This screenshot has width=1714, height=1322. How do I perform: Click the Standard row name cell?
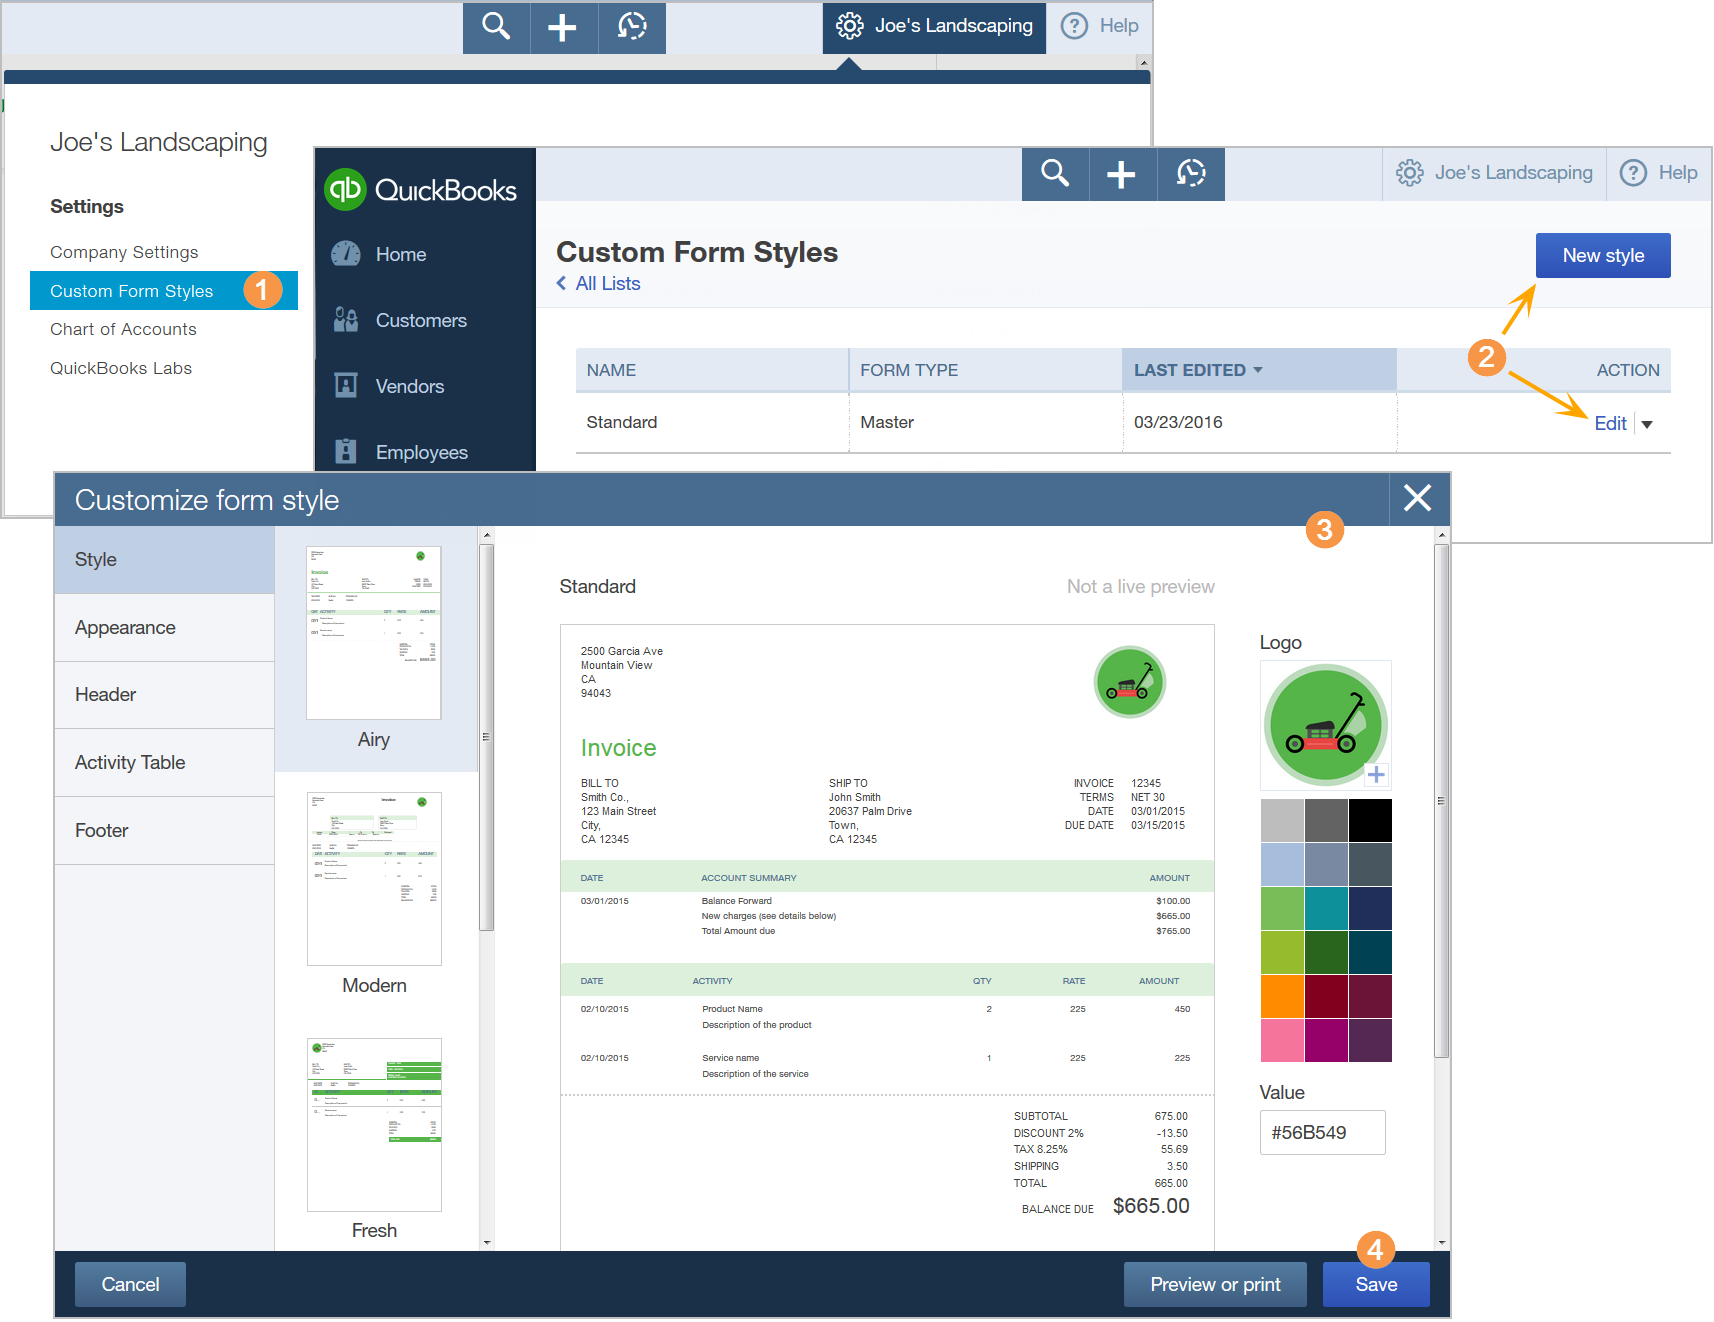pos(712,422)
